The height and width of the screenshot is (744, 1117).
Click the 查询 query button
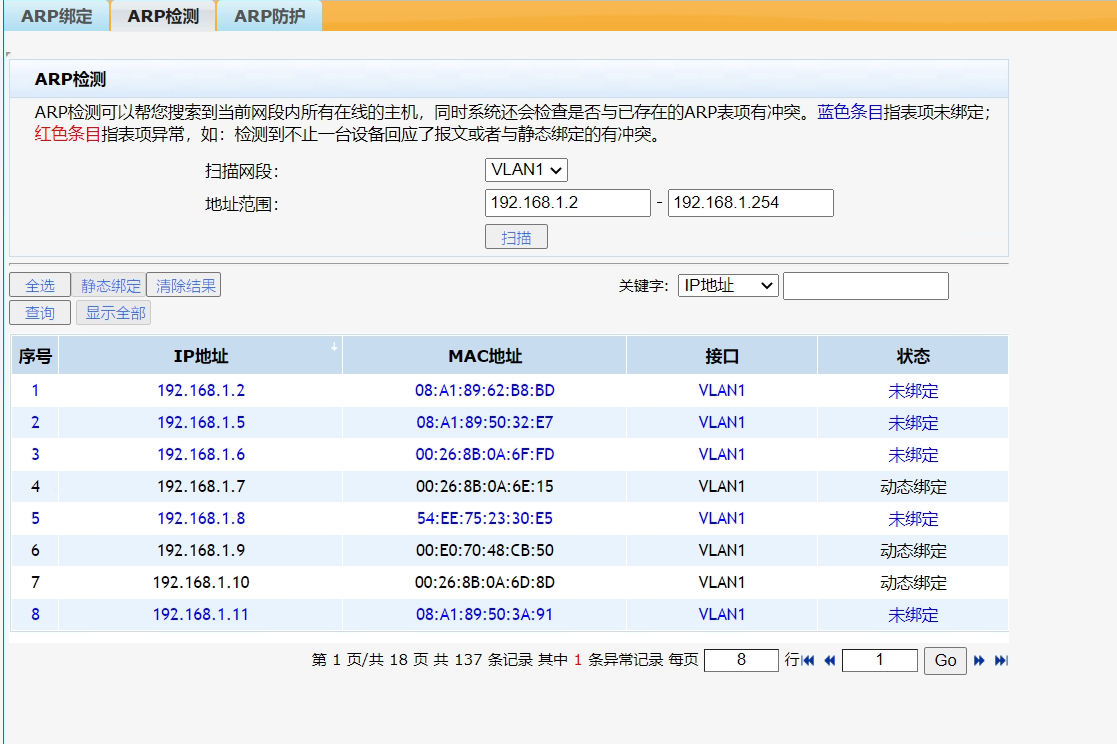click(40, 313)
